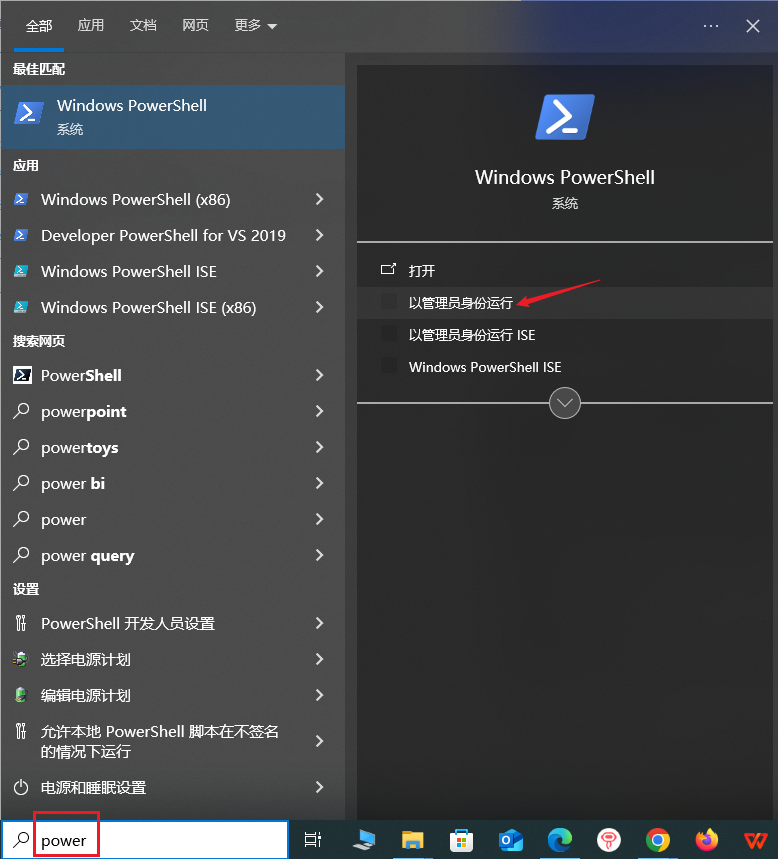The image size is (778, 859).
Task: Click the PowerShell 开发人员设置 tools icon
Action: click(x=21, y=623)
